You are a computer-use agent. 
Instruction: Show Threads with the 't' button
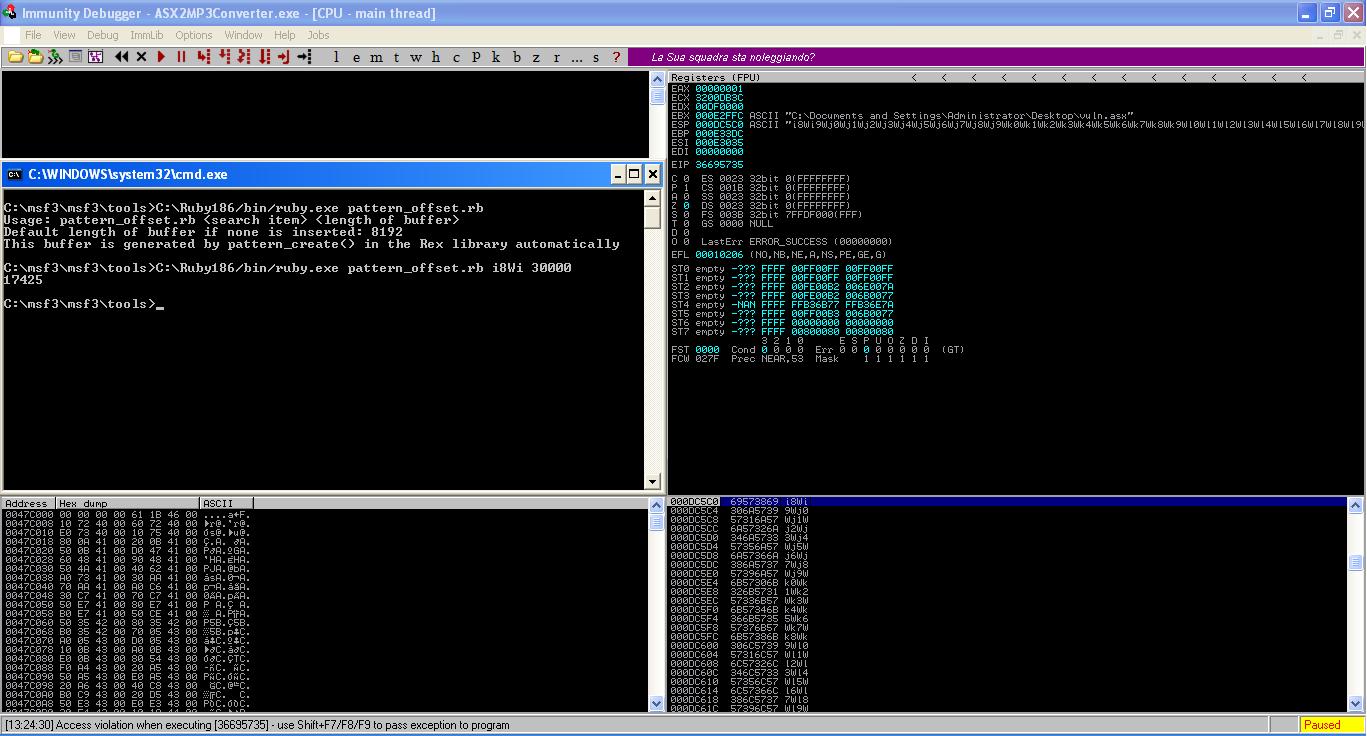[x=395, y=57]
